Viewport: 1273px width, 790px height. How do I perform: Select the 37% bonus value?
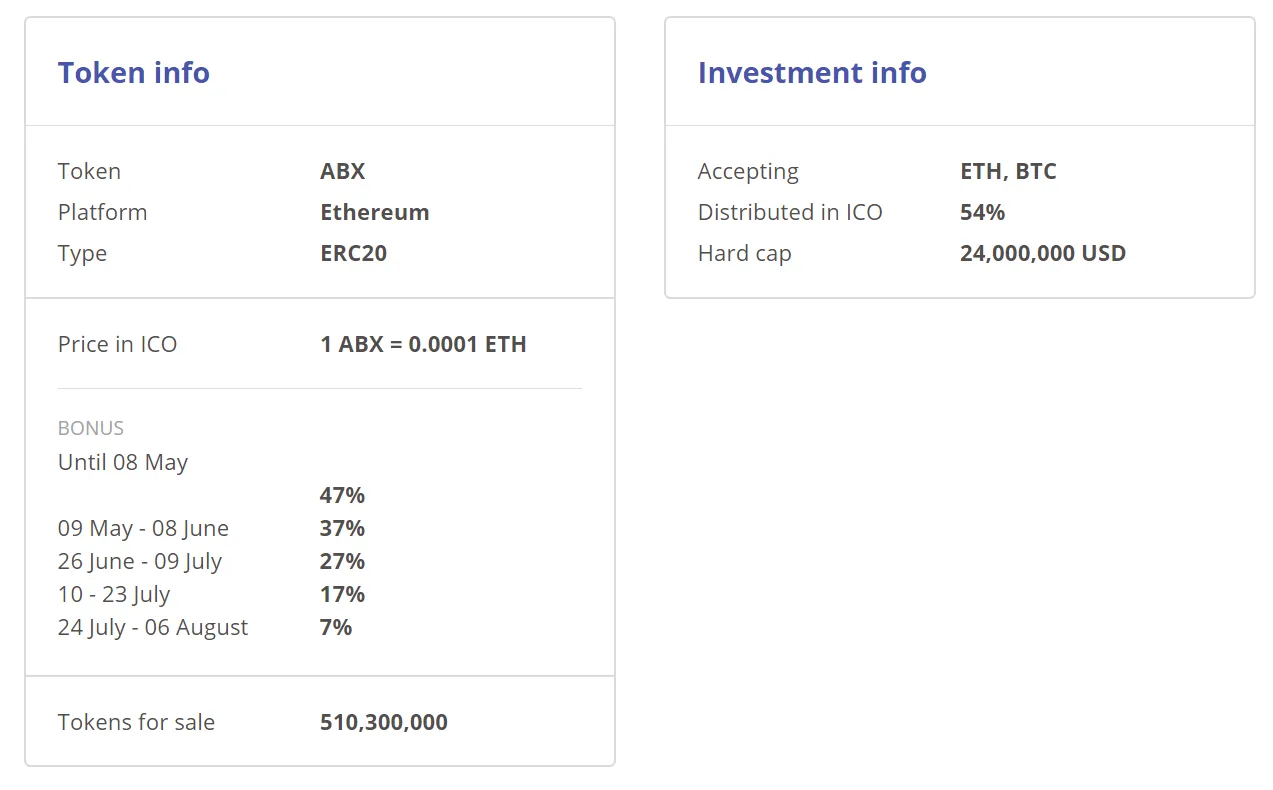pyautogui.click(x=342, y=528)
